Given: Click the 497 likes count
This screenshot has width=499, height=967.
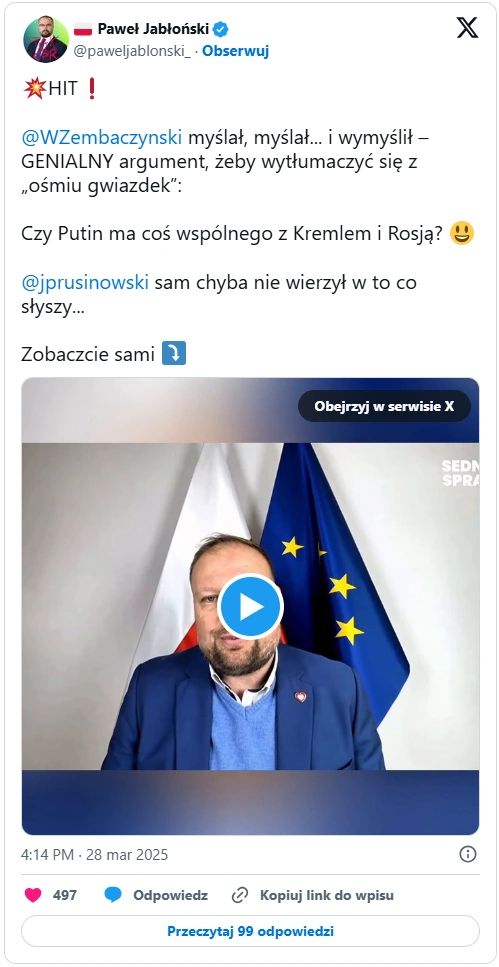Looking at the screenshot, I should click(x=65, y=895).
